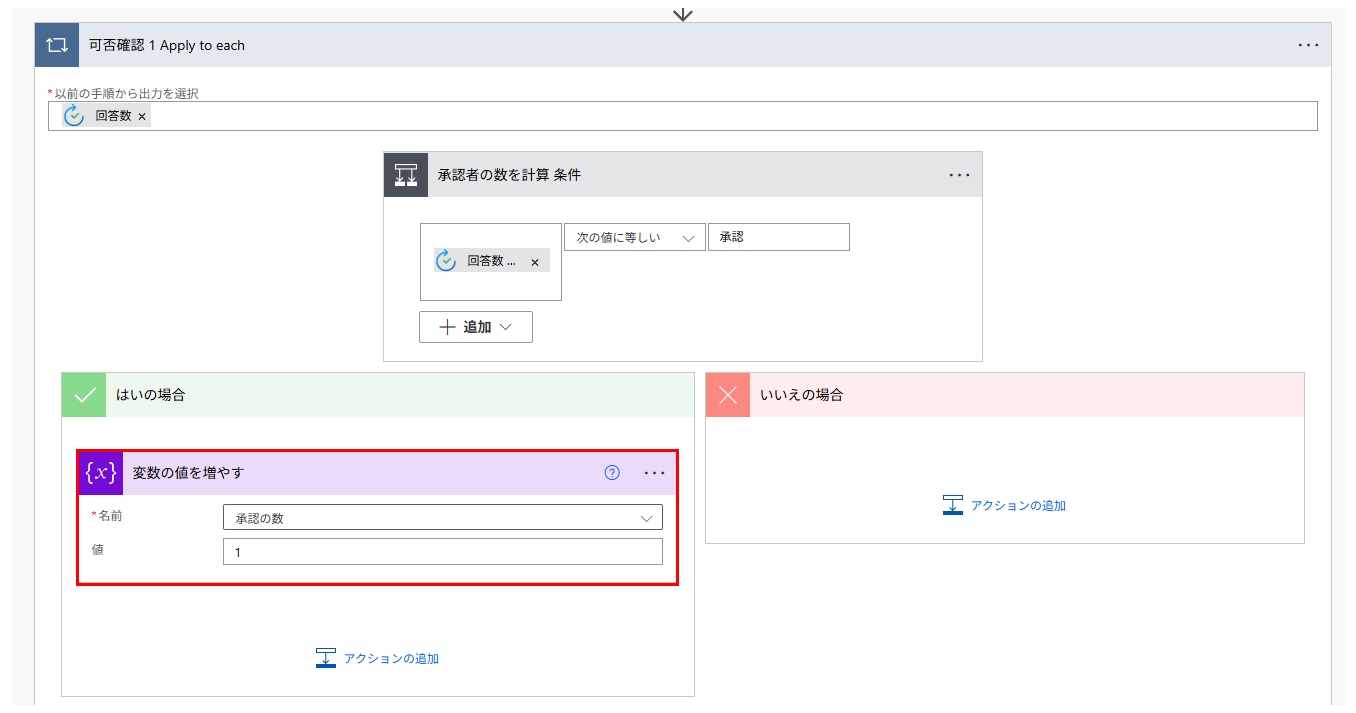This screenshot has width=1356, height=713.
Task: Click the 値 input containing 1
Action: [443, 551]
